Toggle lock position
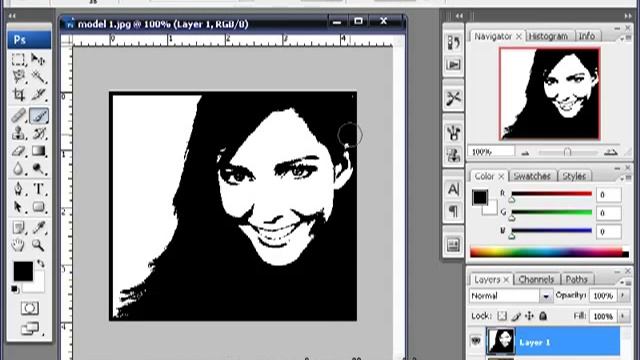The width and height of the screenshot is (640, 360). tap(529, 316)
